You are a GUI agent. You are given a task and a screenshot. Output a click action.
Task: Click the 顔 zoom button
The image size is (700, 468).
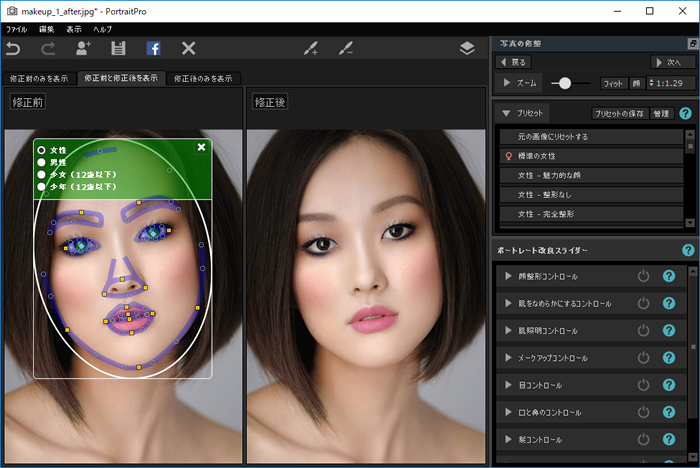point(636,84)
